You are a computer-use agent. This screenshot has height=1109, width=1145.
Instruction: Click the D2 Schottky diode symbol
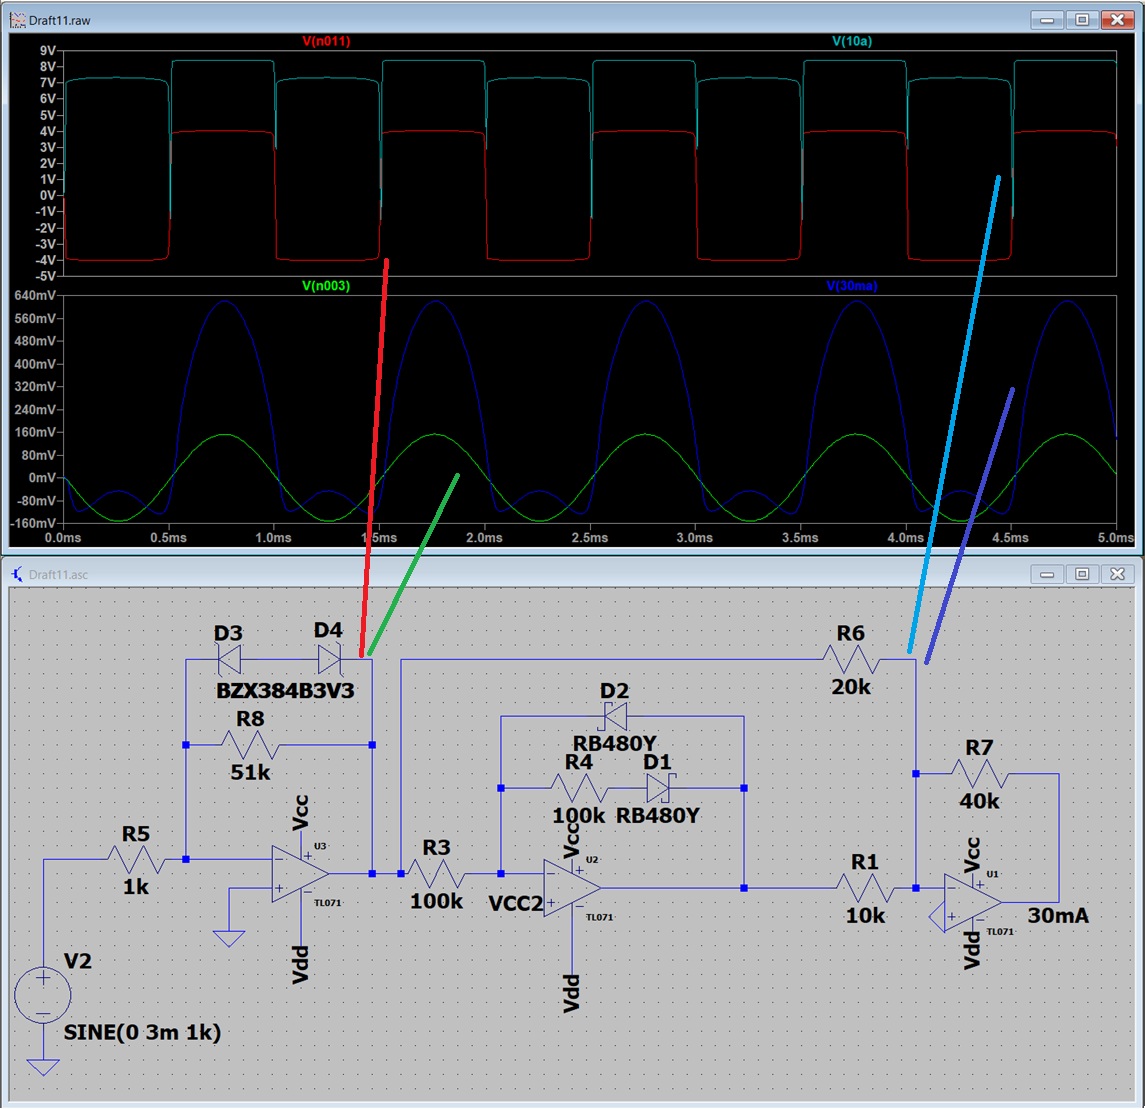(x=613, y=716)
